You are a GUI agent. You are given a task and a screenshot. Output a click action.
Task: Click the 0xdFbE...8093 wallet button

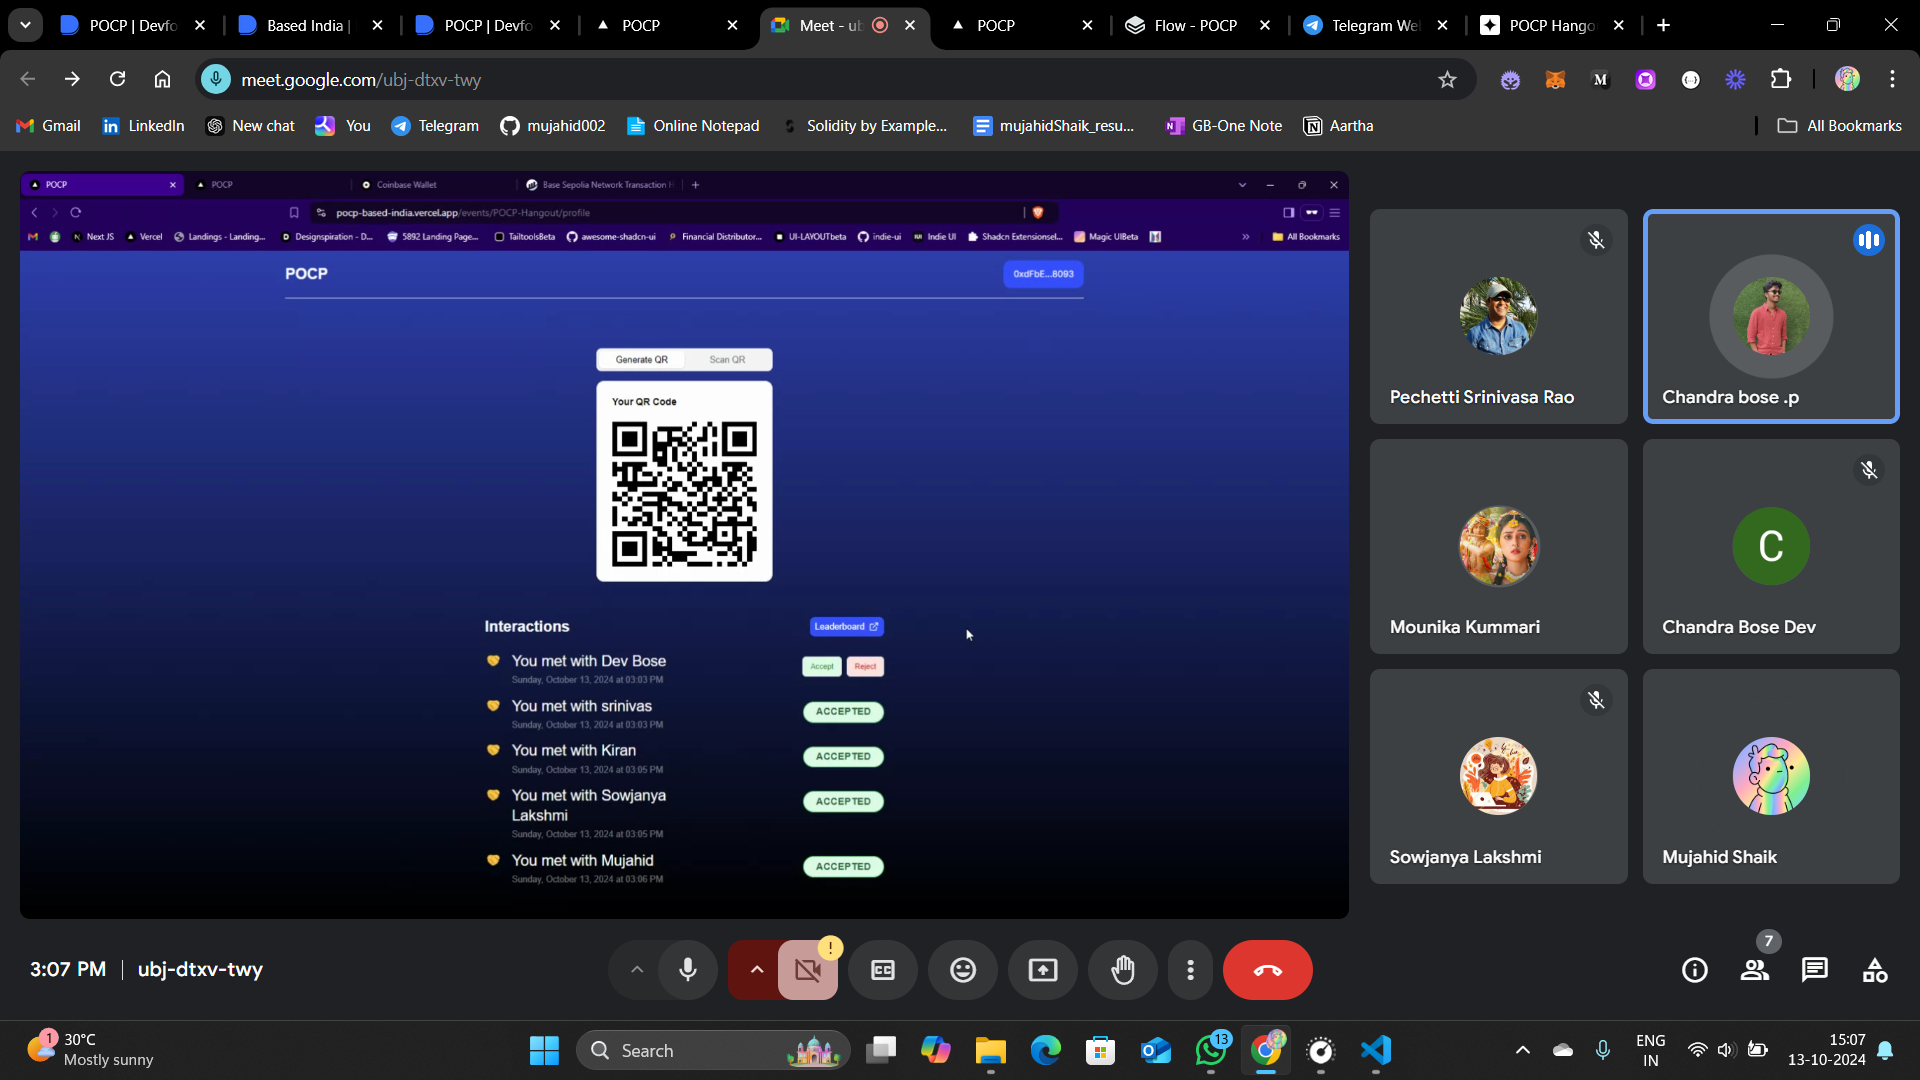tap(1043, 274)
